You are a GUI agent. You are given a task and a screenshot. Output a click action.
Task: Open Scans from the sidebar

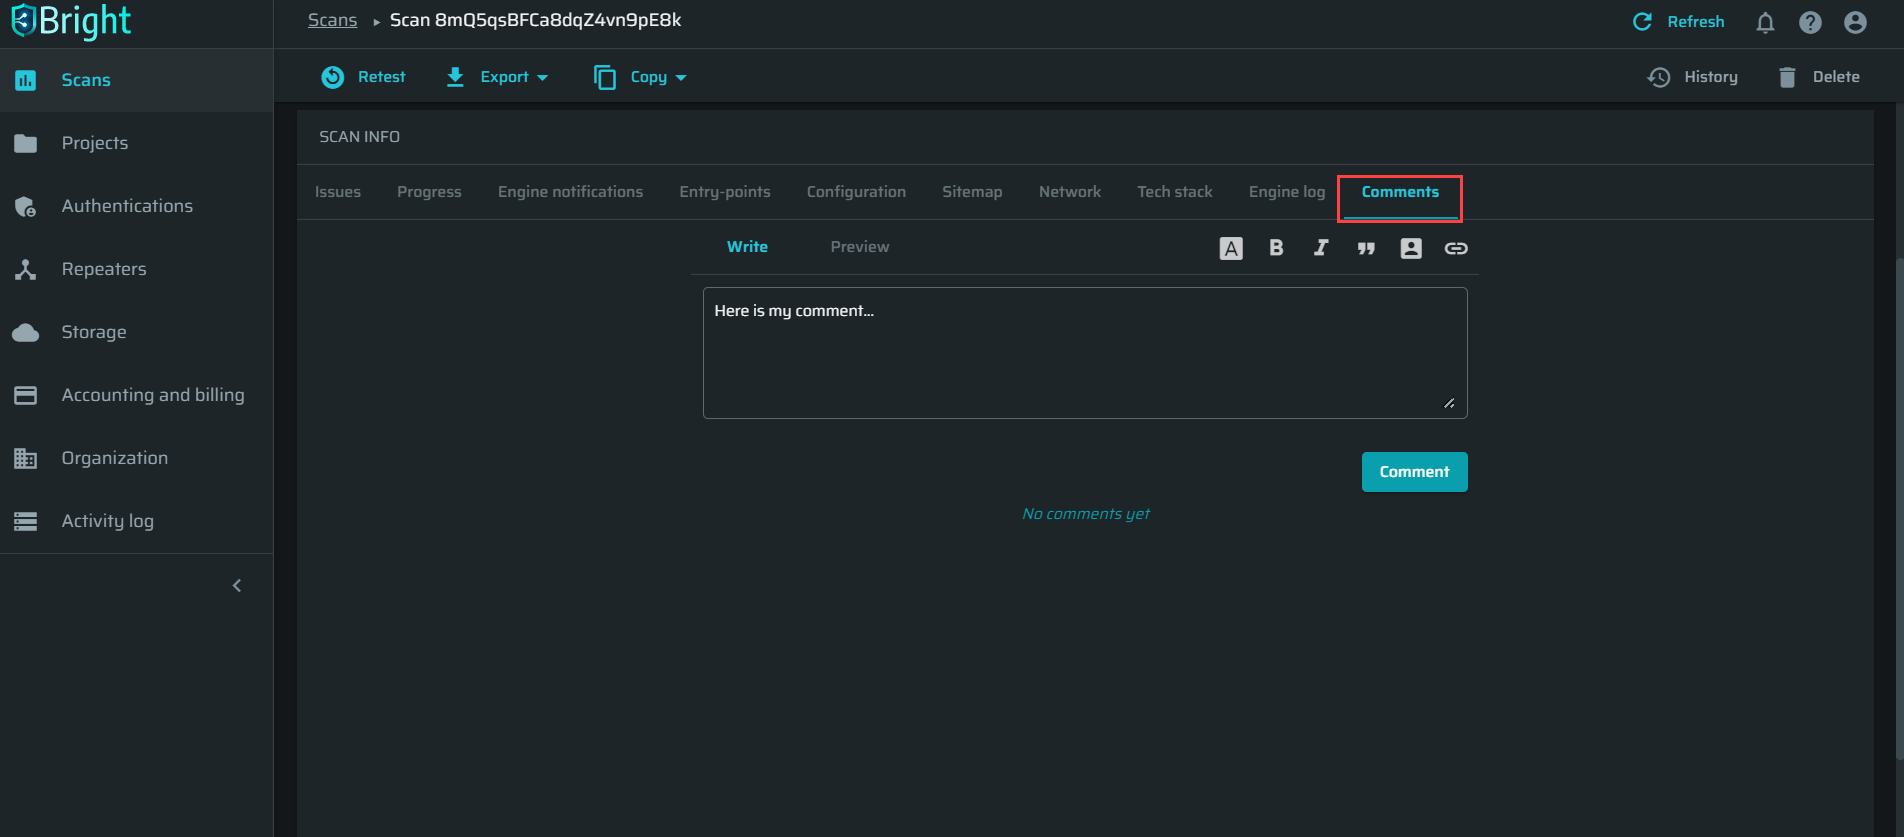click(x=136, y=80)
